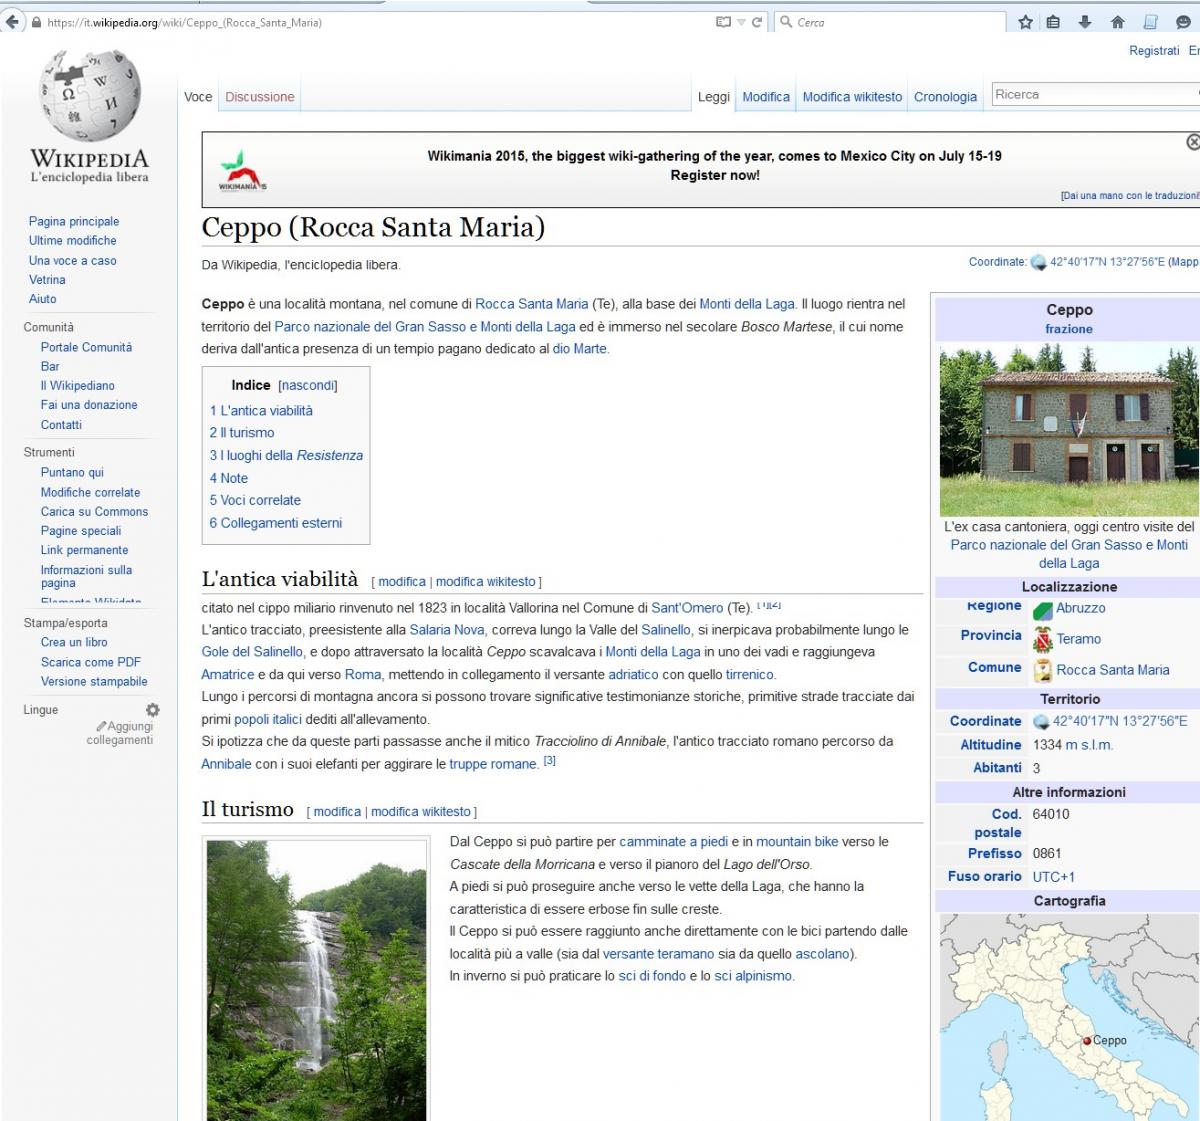Open Versione stampabile link
Image resolution: width=1200 pixels, height=1121 pixels.
pyautogui.click(x=94, y=682)
